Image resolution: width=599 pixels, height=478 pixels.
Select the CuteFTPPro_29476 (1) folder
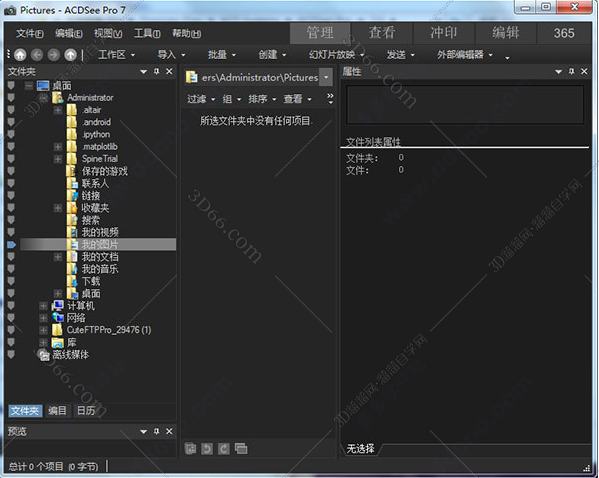tap(109, 330)
